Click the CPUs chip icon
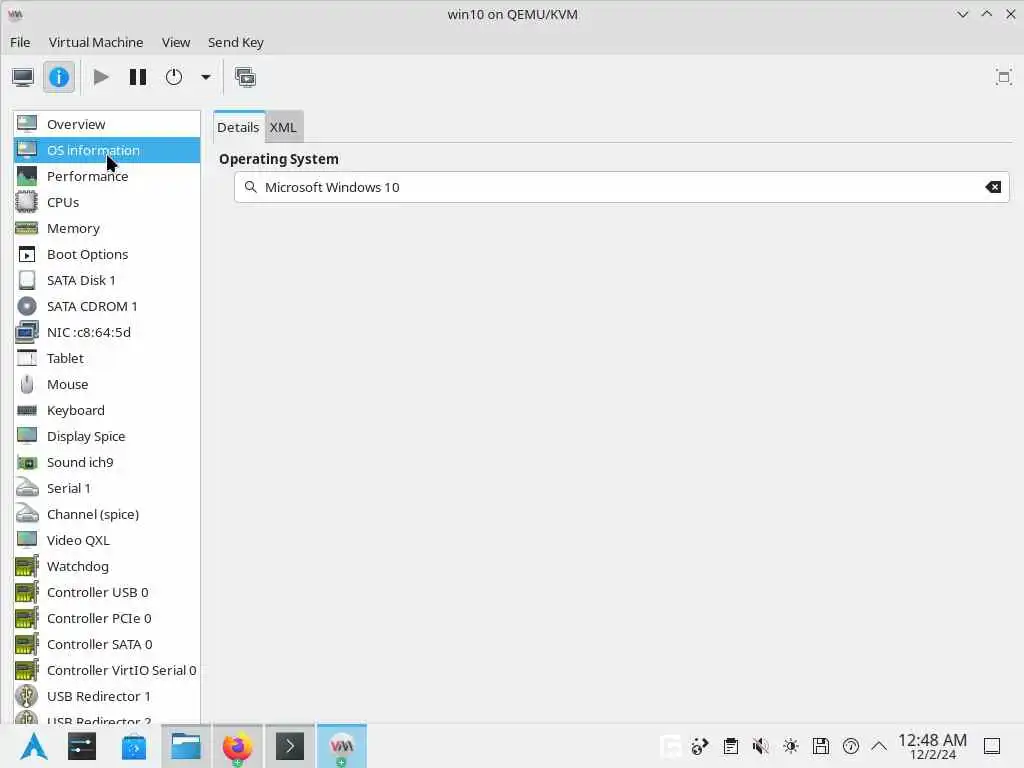This screenshot has width=1024, height=768. click(27, 202)
